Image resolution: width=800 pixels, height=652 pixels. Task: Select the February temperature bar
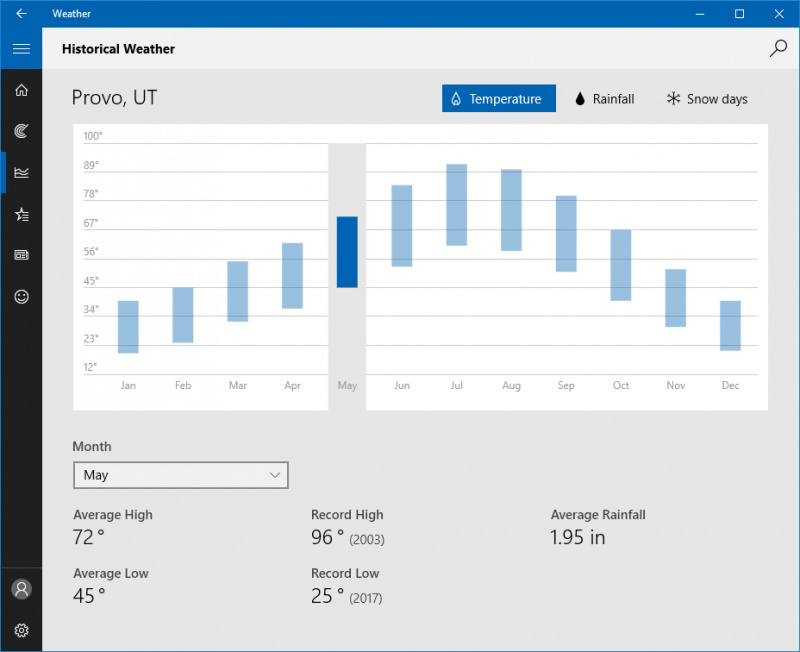click(183, 315)
